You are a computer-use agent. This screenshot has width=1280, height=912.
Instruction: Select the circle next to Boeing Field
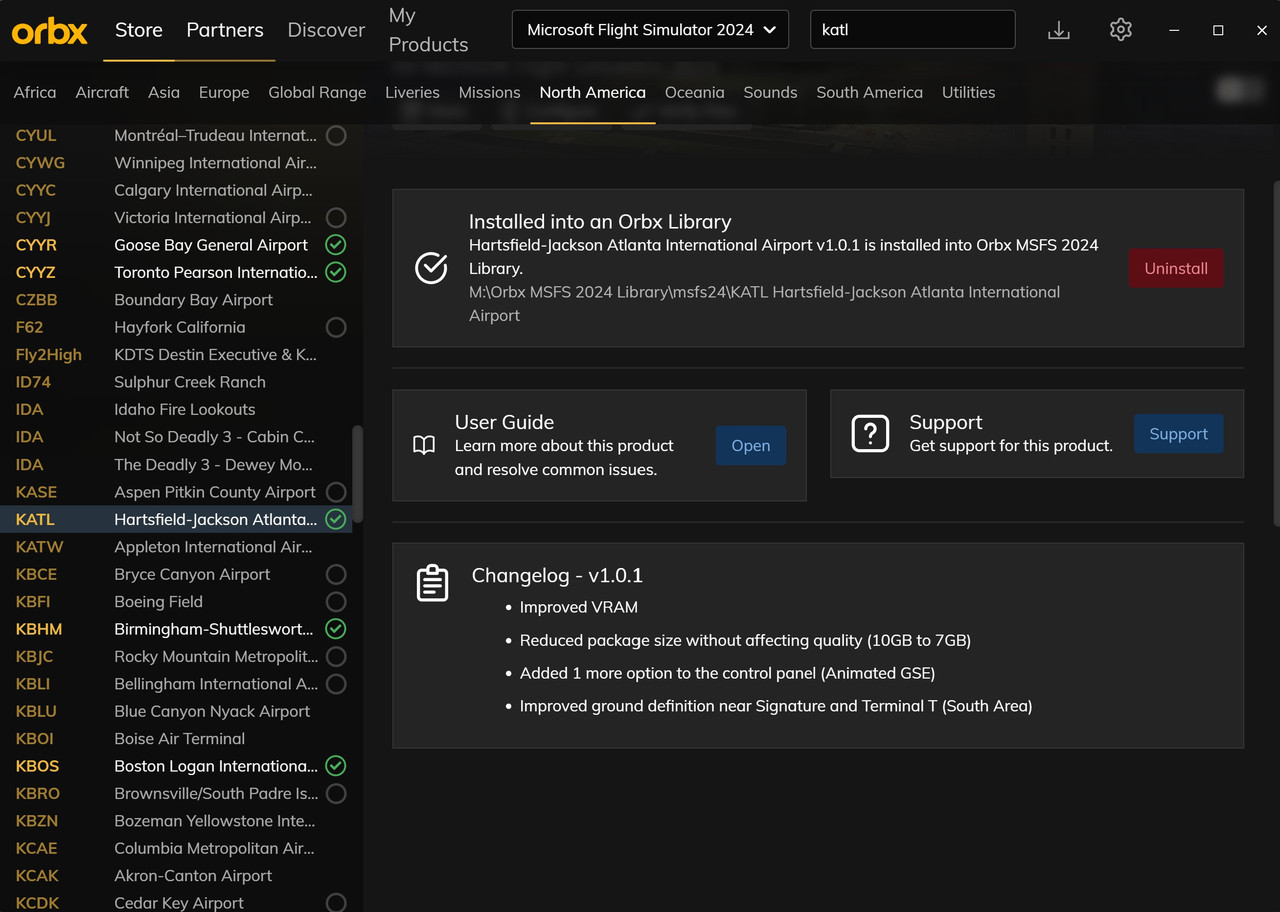point(336,602)
